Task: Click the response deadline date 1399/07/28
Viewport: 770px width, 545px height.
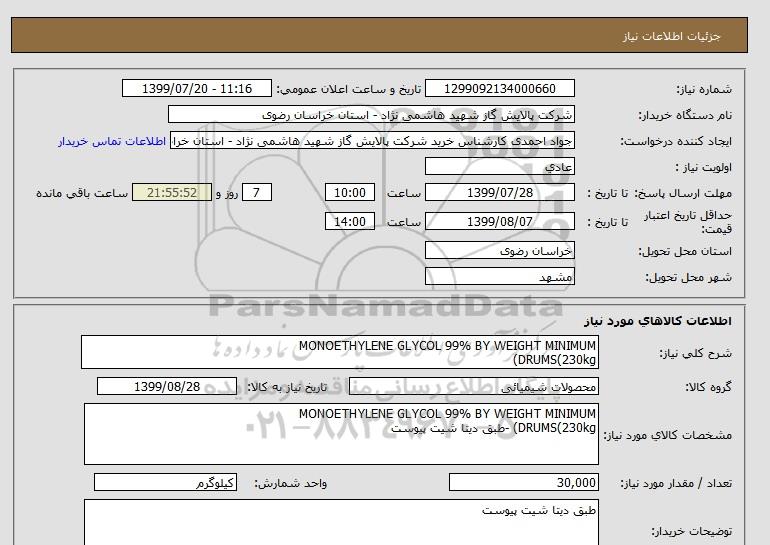Action: [x=500, y=193]
